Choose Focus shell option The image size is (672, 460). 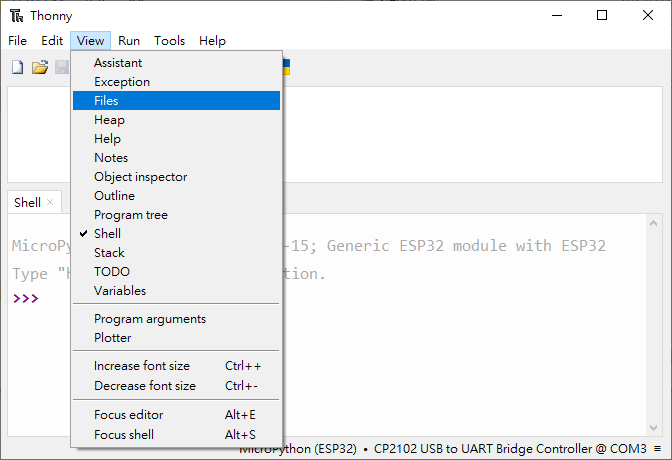point(176,434)
